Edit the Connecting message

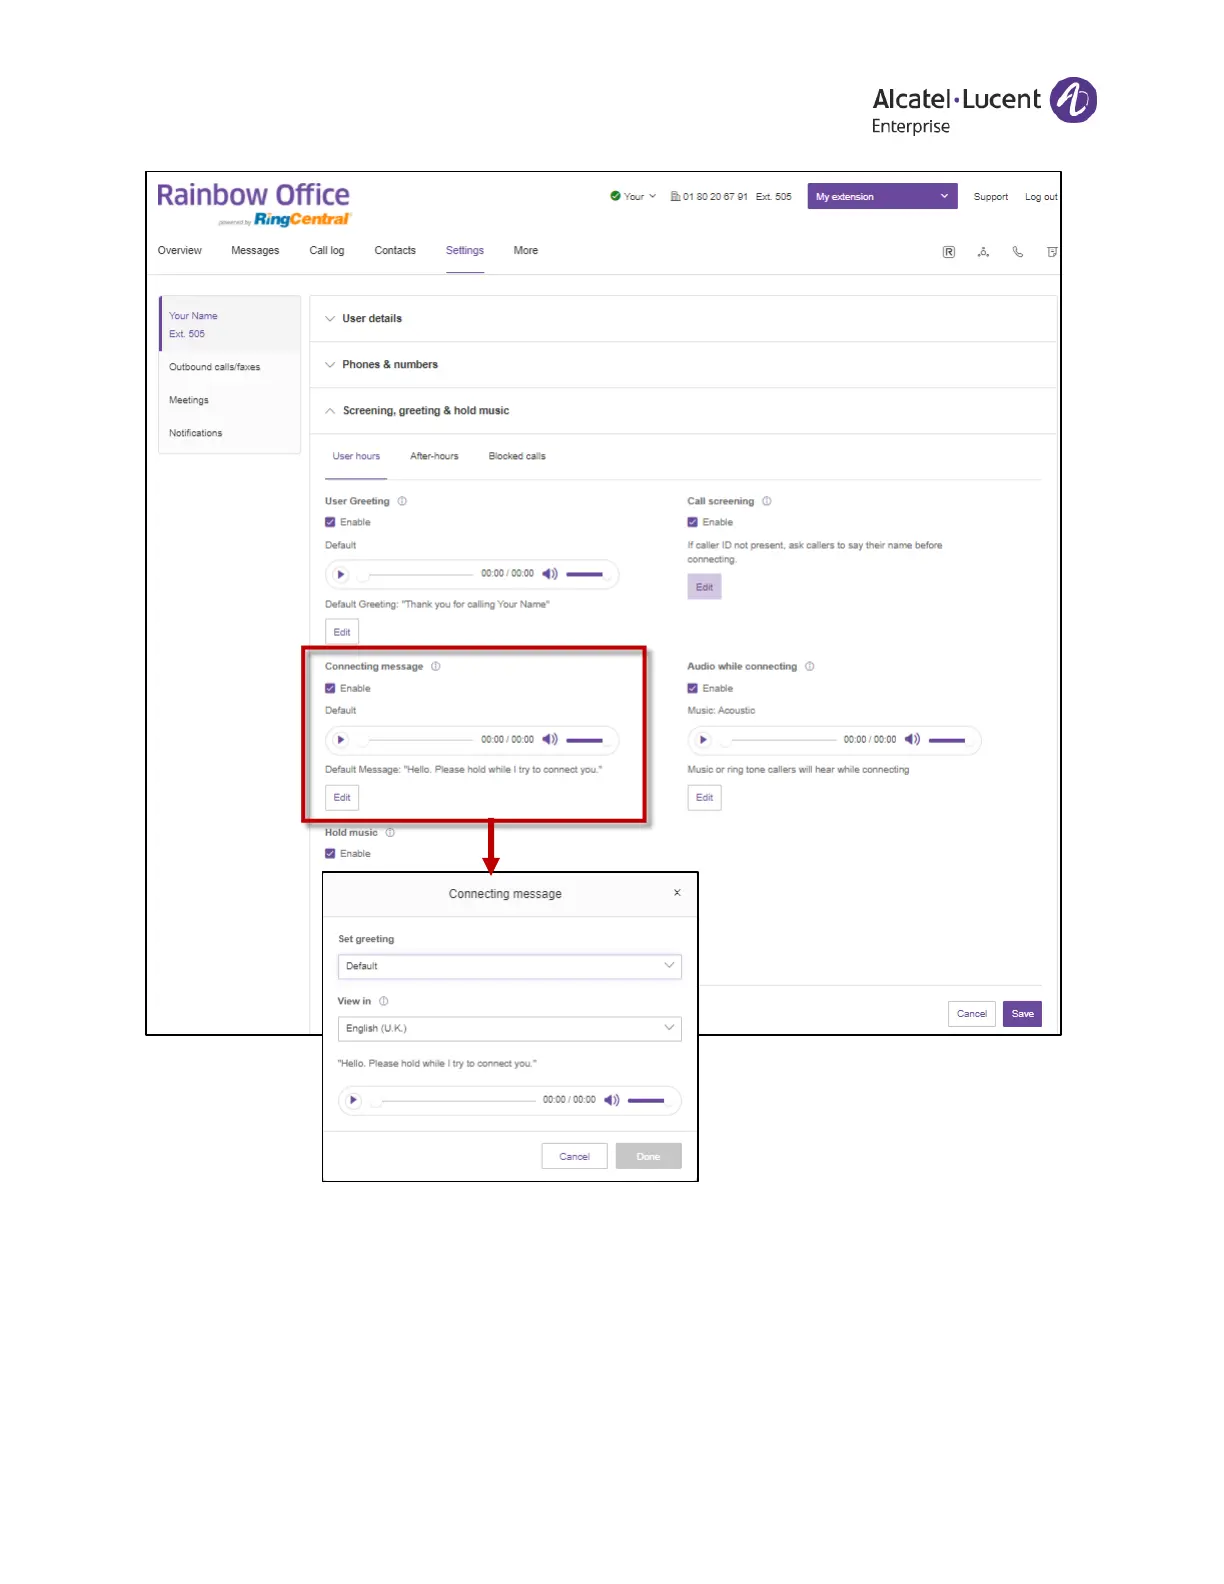[342, 797]
